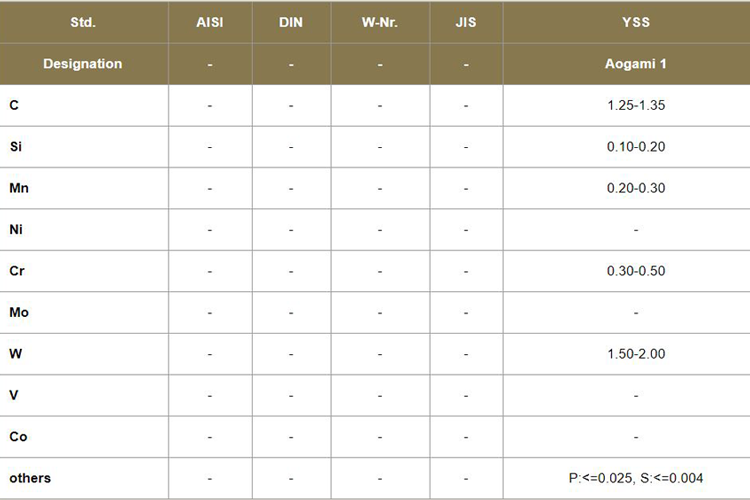This screenshot has width=750, height=500.
Task: Select the manganese value 0.20-0.30
Action: pyautogui.click(x=636, y=188)
